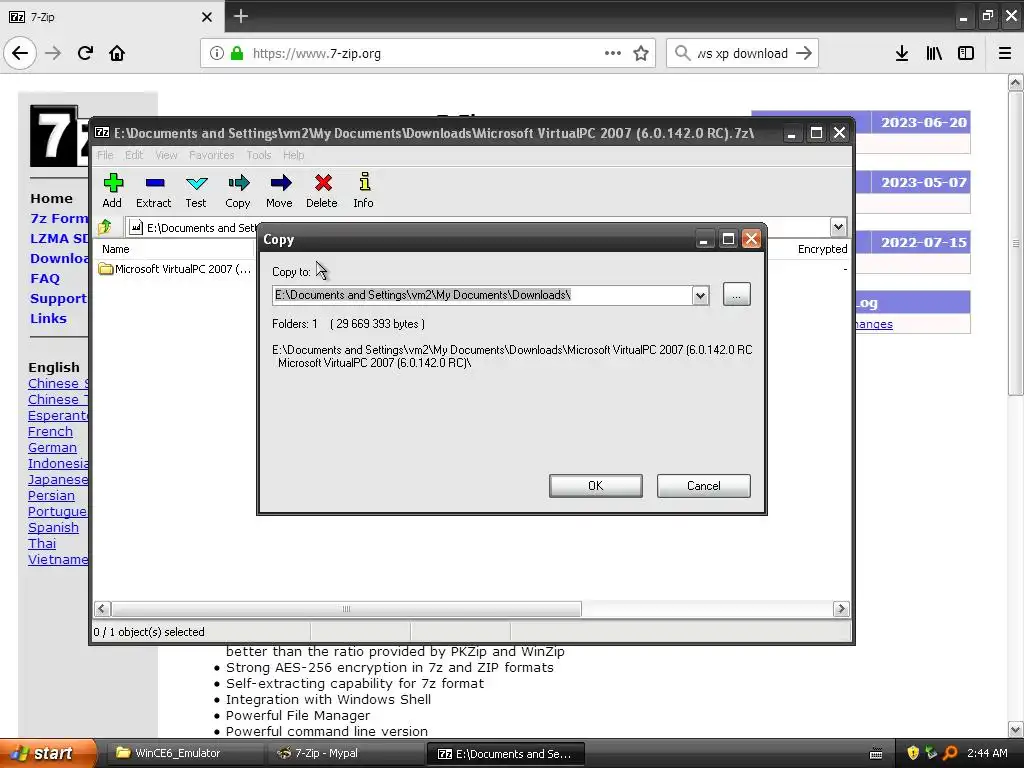Click browser page scroll down arrow
The width and height of the screenshot is (1024, 768).
point(1015,729)
